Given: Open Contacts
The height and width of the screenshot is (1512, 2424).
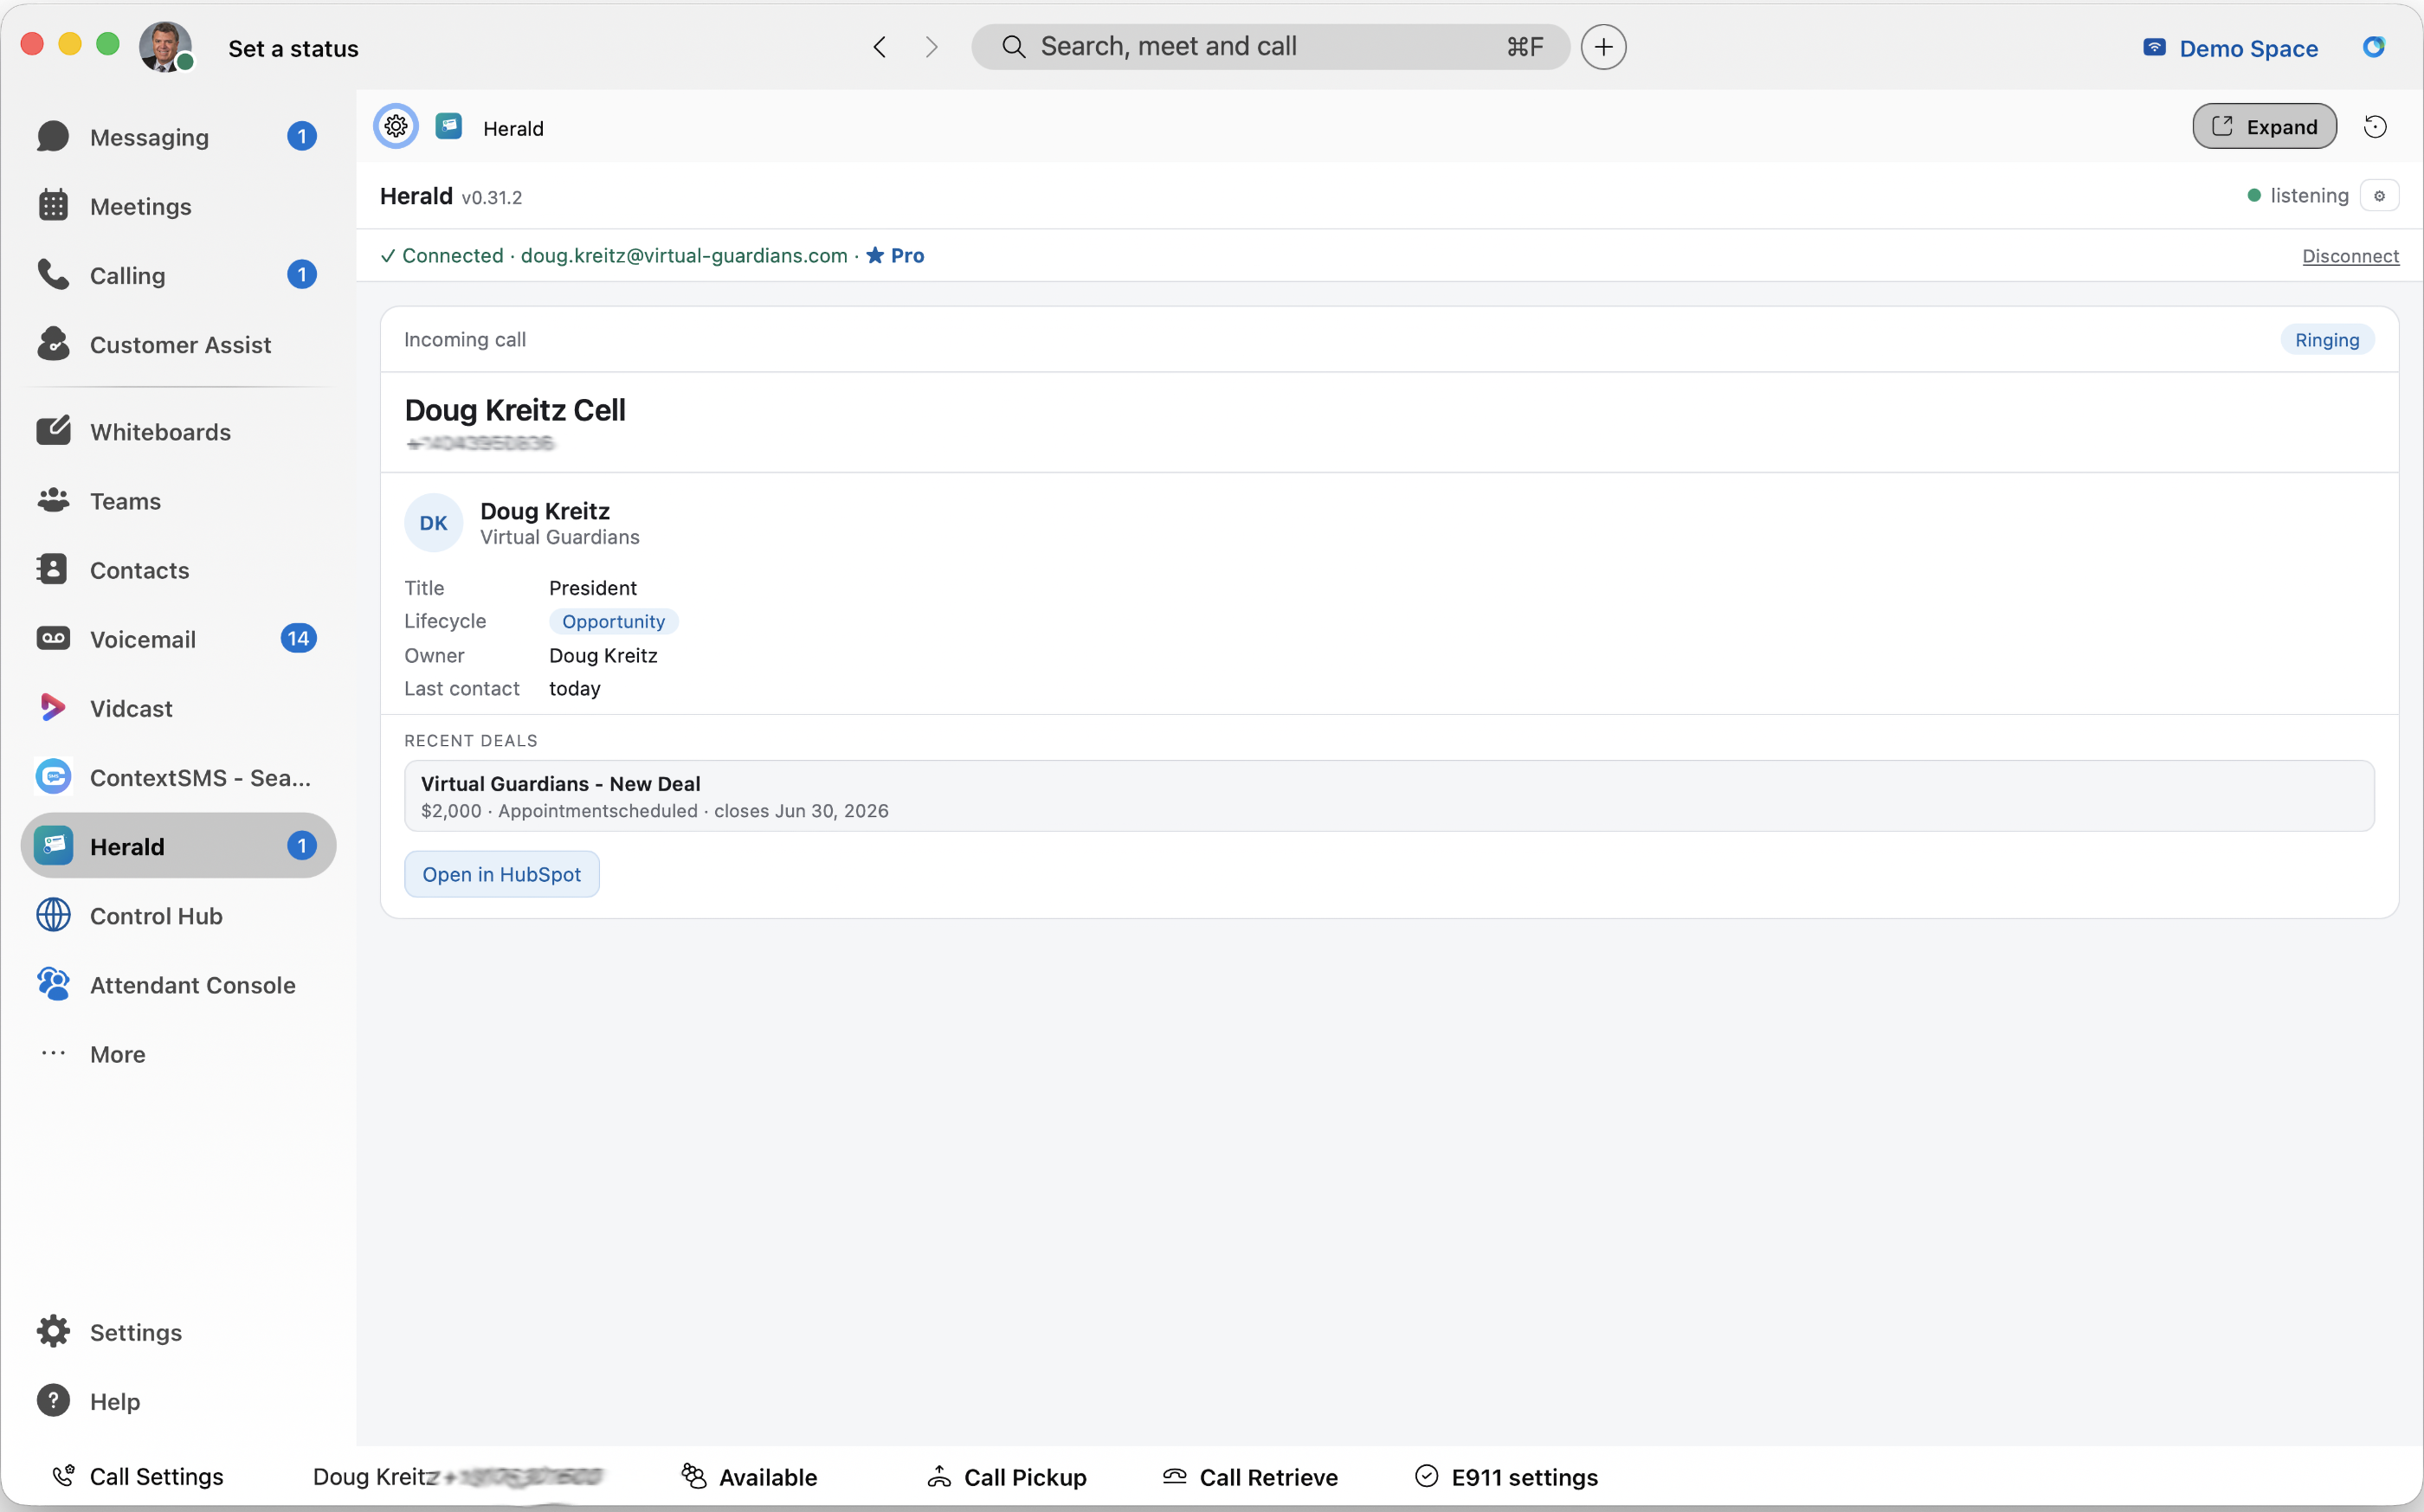Looking at the screenshot, I should (x=178, y=570).
